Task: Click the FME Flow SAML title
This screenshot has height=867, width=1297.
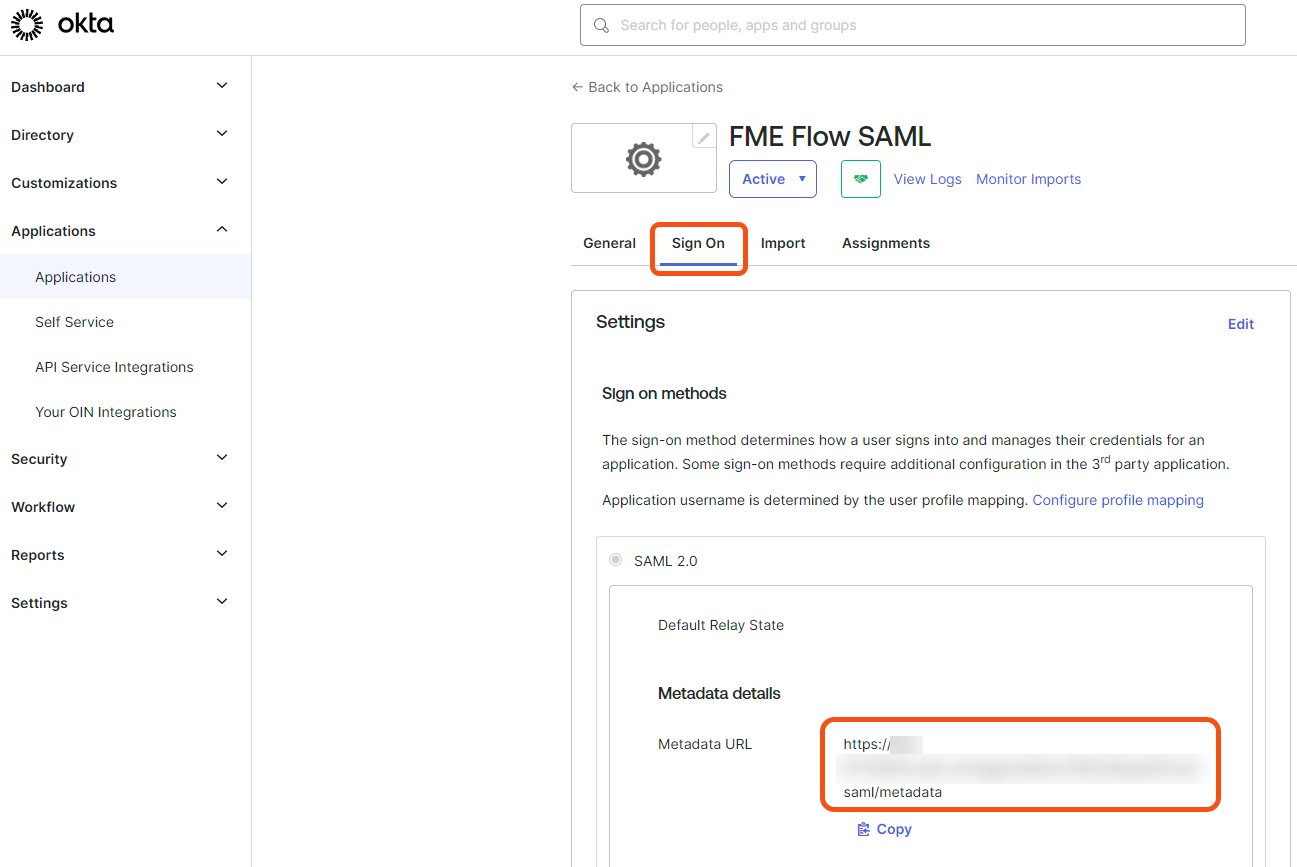Action: click(x=830, y=136)
